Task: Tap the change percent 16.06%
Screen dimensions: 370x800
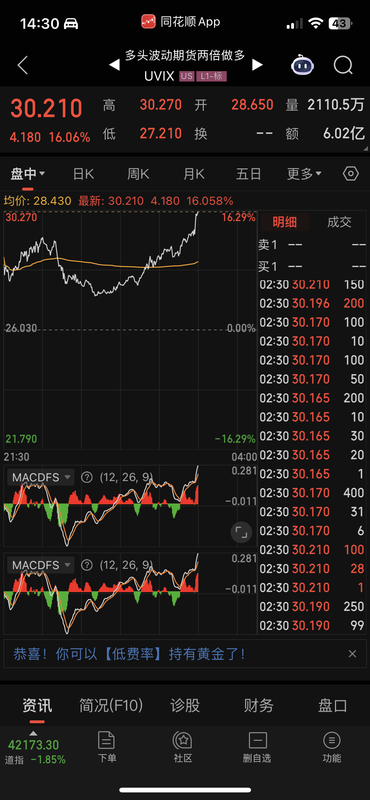Action: tap(69, 137)
